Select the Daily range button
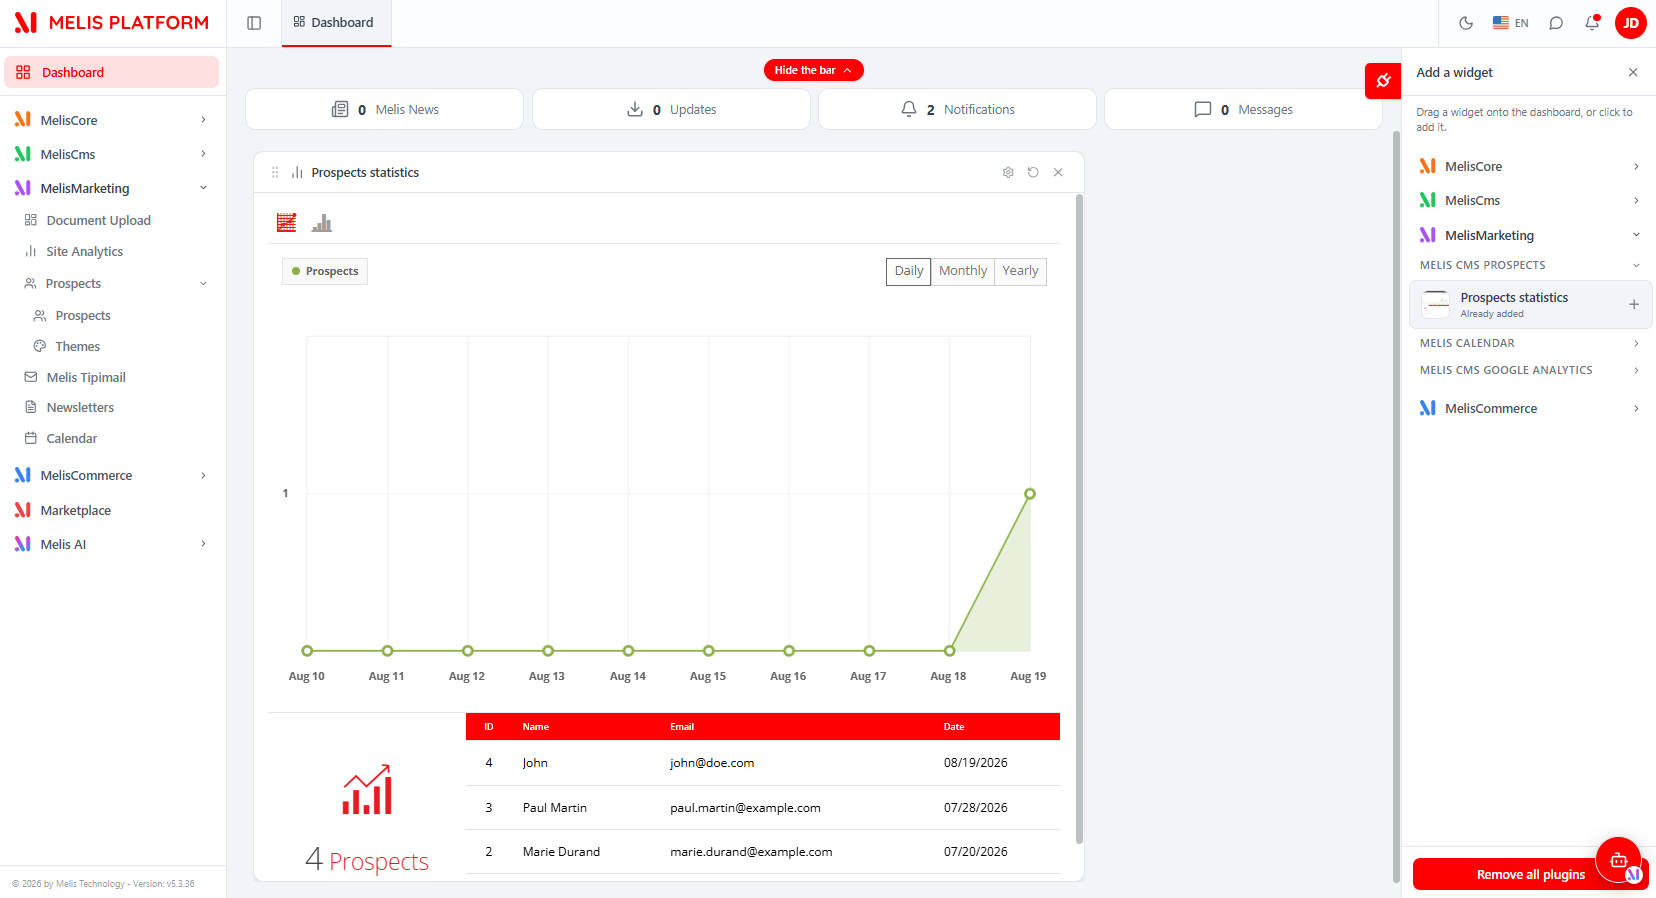This screenshot has width=1656, height=898. point(909,271)
